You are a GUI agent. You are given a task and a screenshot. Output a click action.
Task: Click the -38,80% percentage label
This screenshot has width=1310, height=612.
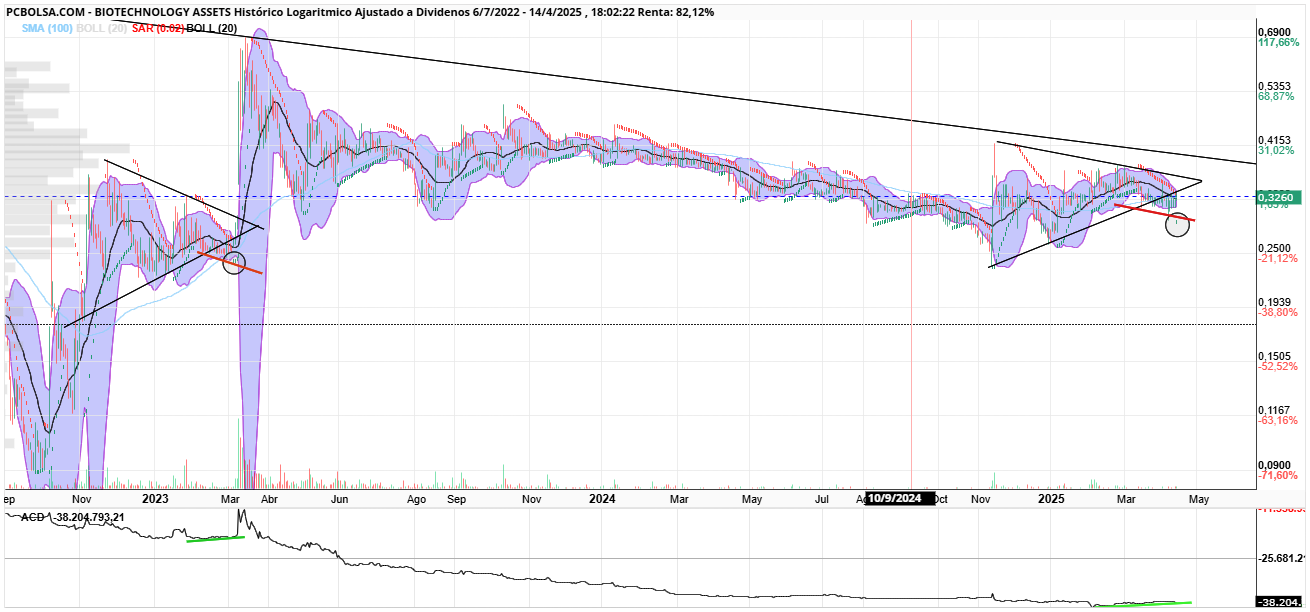[1278, 313]
